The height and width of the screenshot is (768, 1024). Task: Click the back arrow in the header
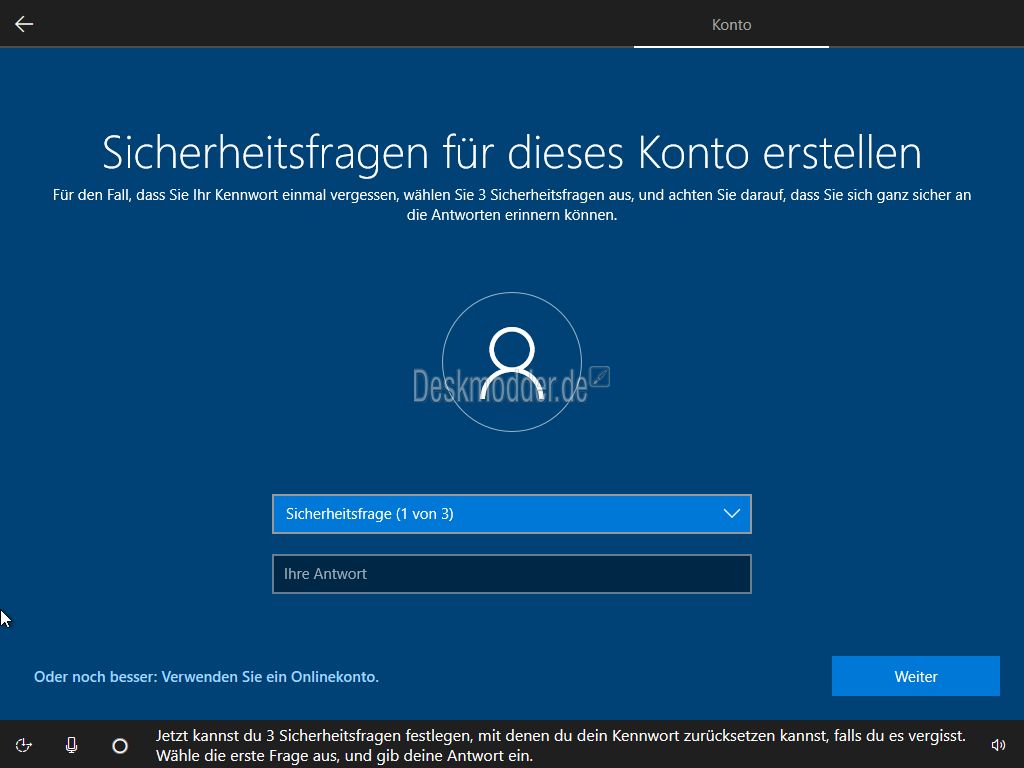coord(24,24)
